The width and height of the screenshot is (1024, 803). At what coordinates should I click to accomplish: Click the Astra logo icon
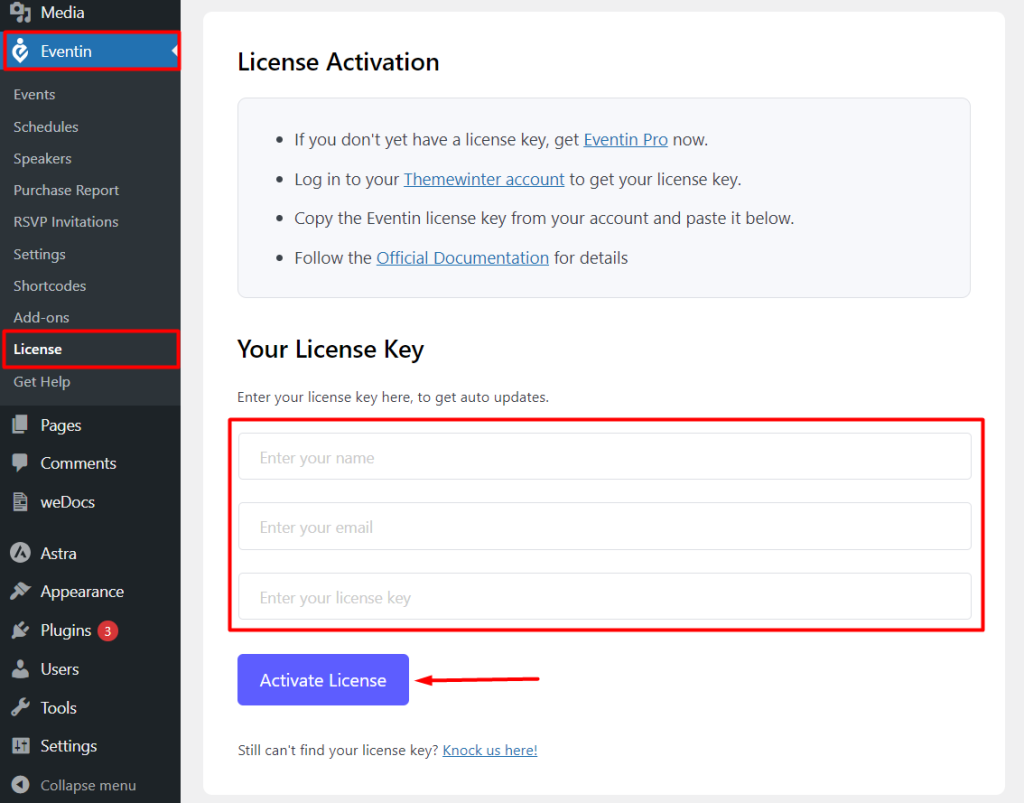(20, 553)
